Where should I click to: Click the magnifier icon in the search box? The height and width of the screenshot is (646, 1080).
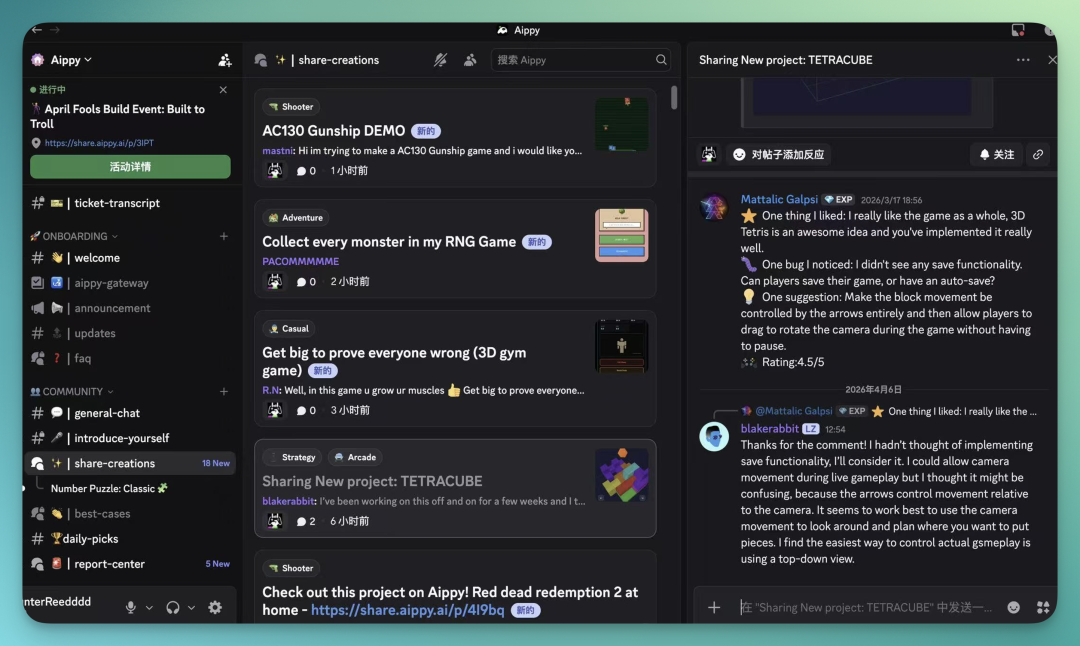click(661, 60)
